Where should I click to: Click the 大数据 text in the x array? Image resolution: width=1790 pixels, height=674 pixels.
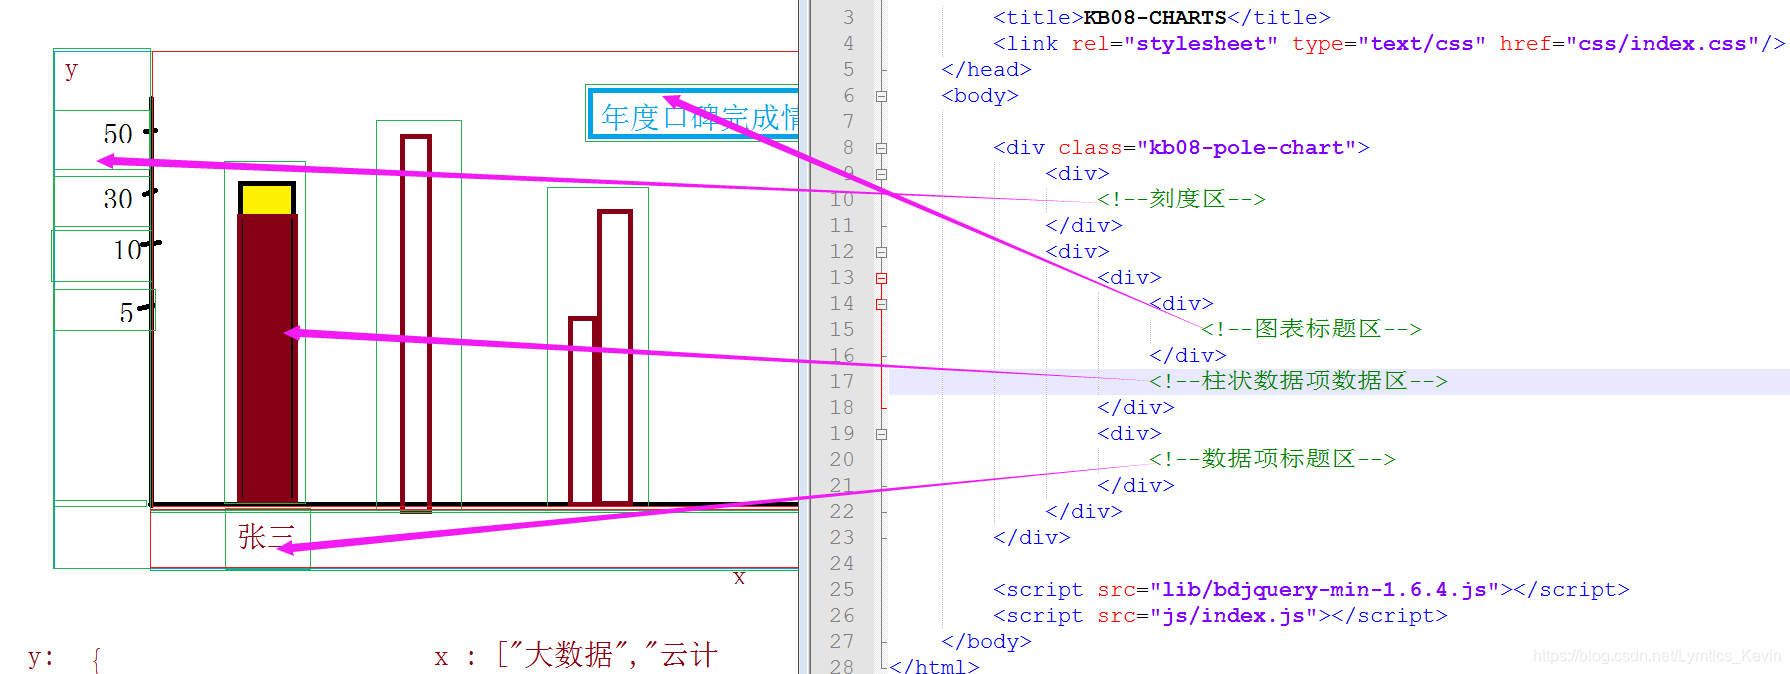568,655
